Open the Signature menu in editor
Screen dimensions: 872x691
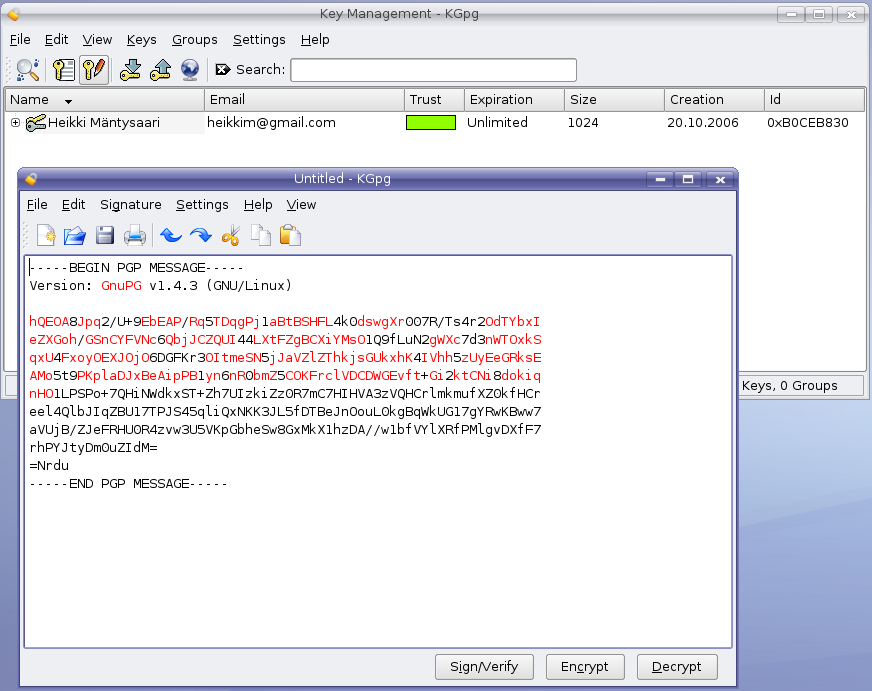tap(130, 205)
